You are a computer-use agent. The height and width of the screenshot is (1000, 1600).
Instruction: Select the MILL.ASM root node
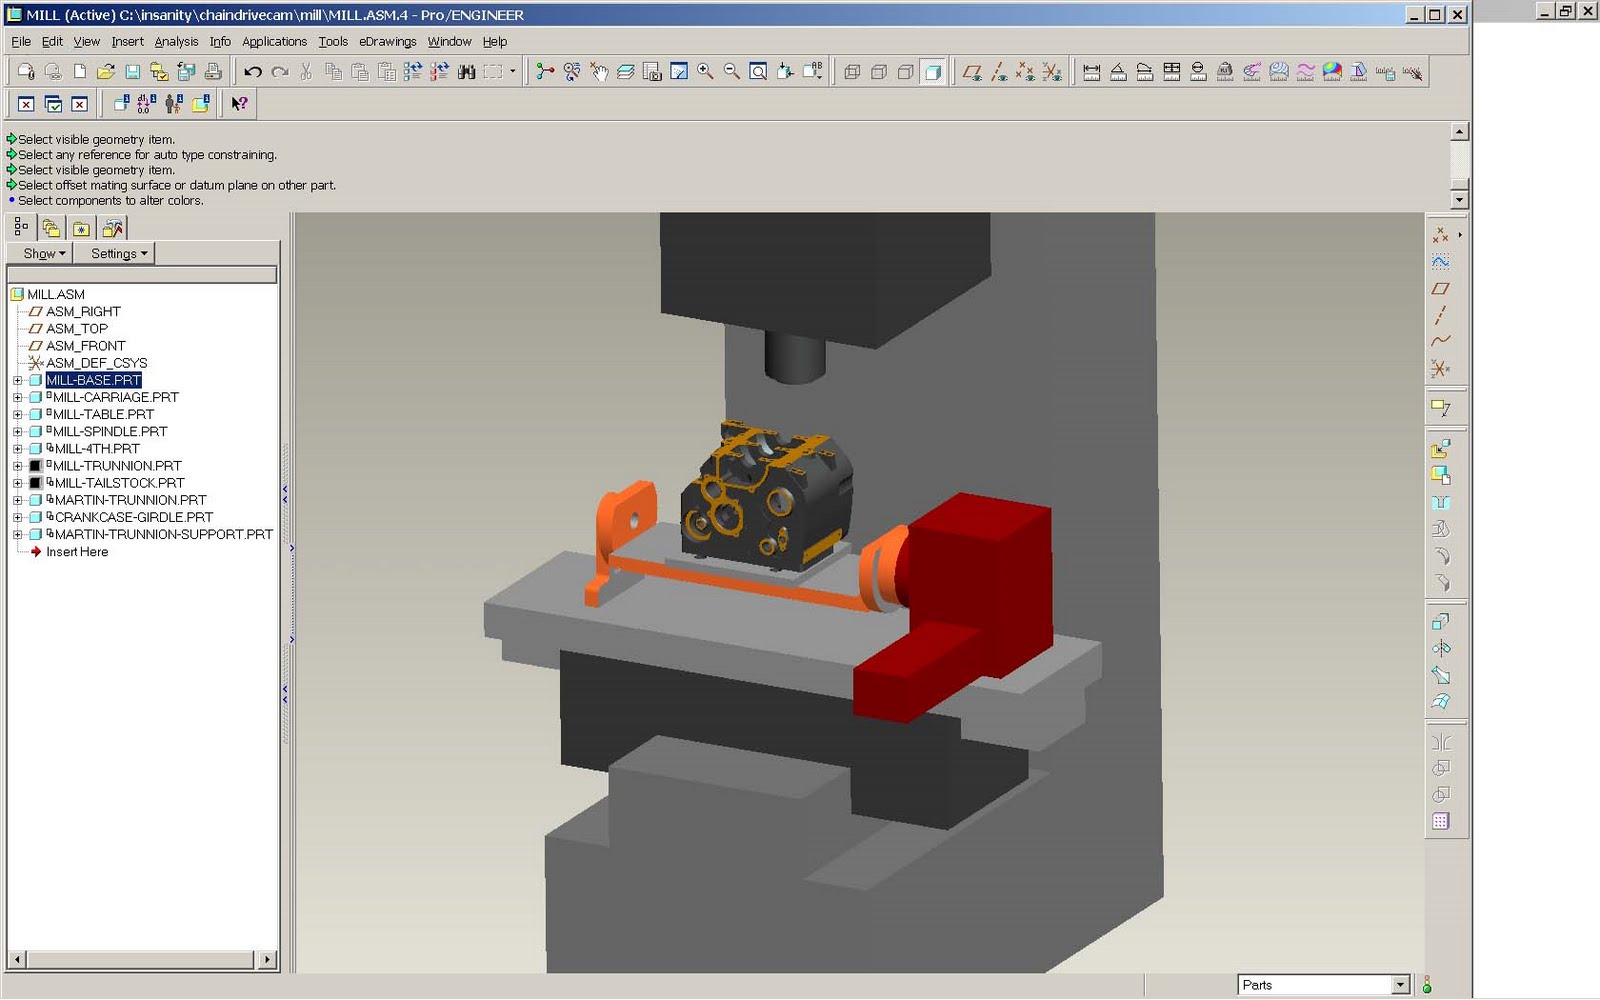[56, 295]
